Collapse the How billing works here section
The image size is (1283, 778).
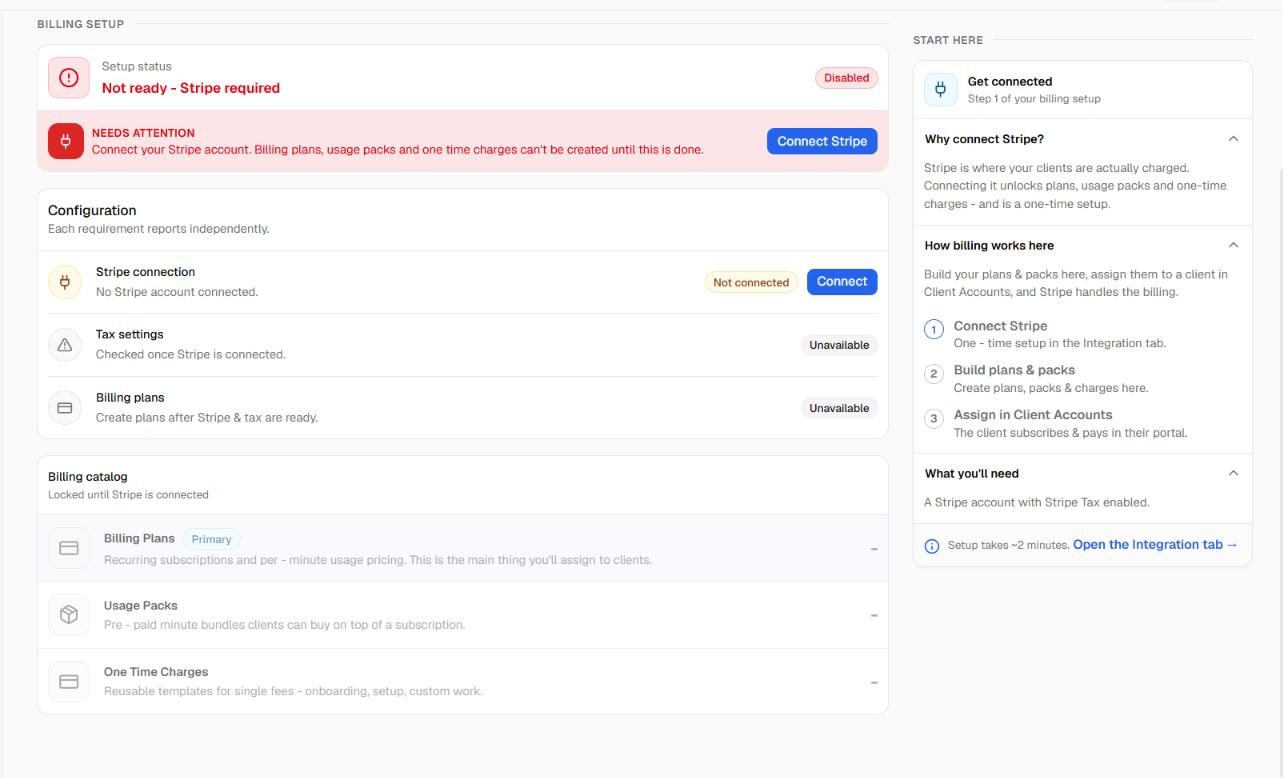point(1233,245)
